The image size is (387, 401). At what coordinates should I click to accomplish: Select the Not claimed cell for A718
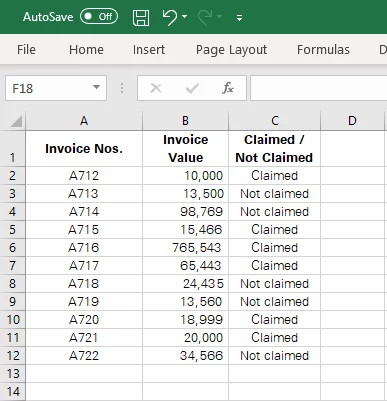(x=275, y=284)
